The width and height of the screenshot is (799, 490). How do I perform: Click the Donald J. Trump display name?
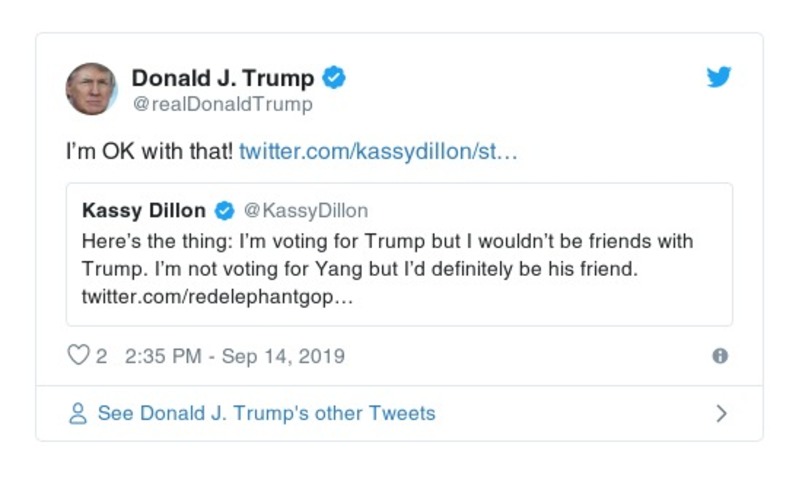tap(223, 77)
